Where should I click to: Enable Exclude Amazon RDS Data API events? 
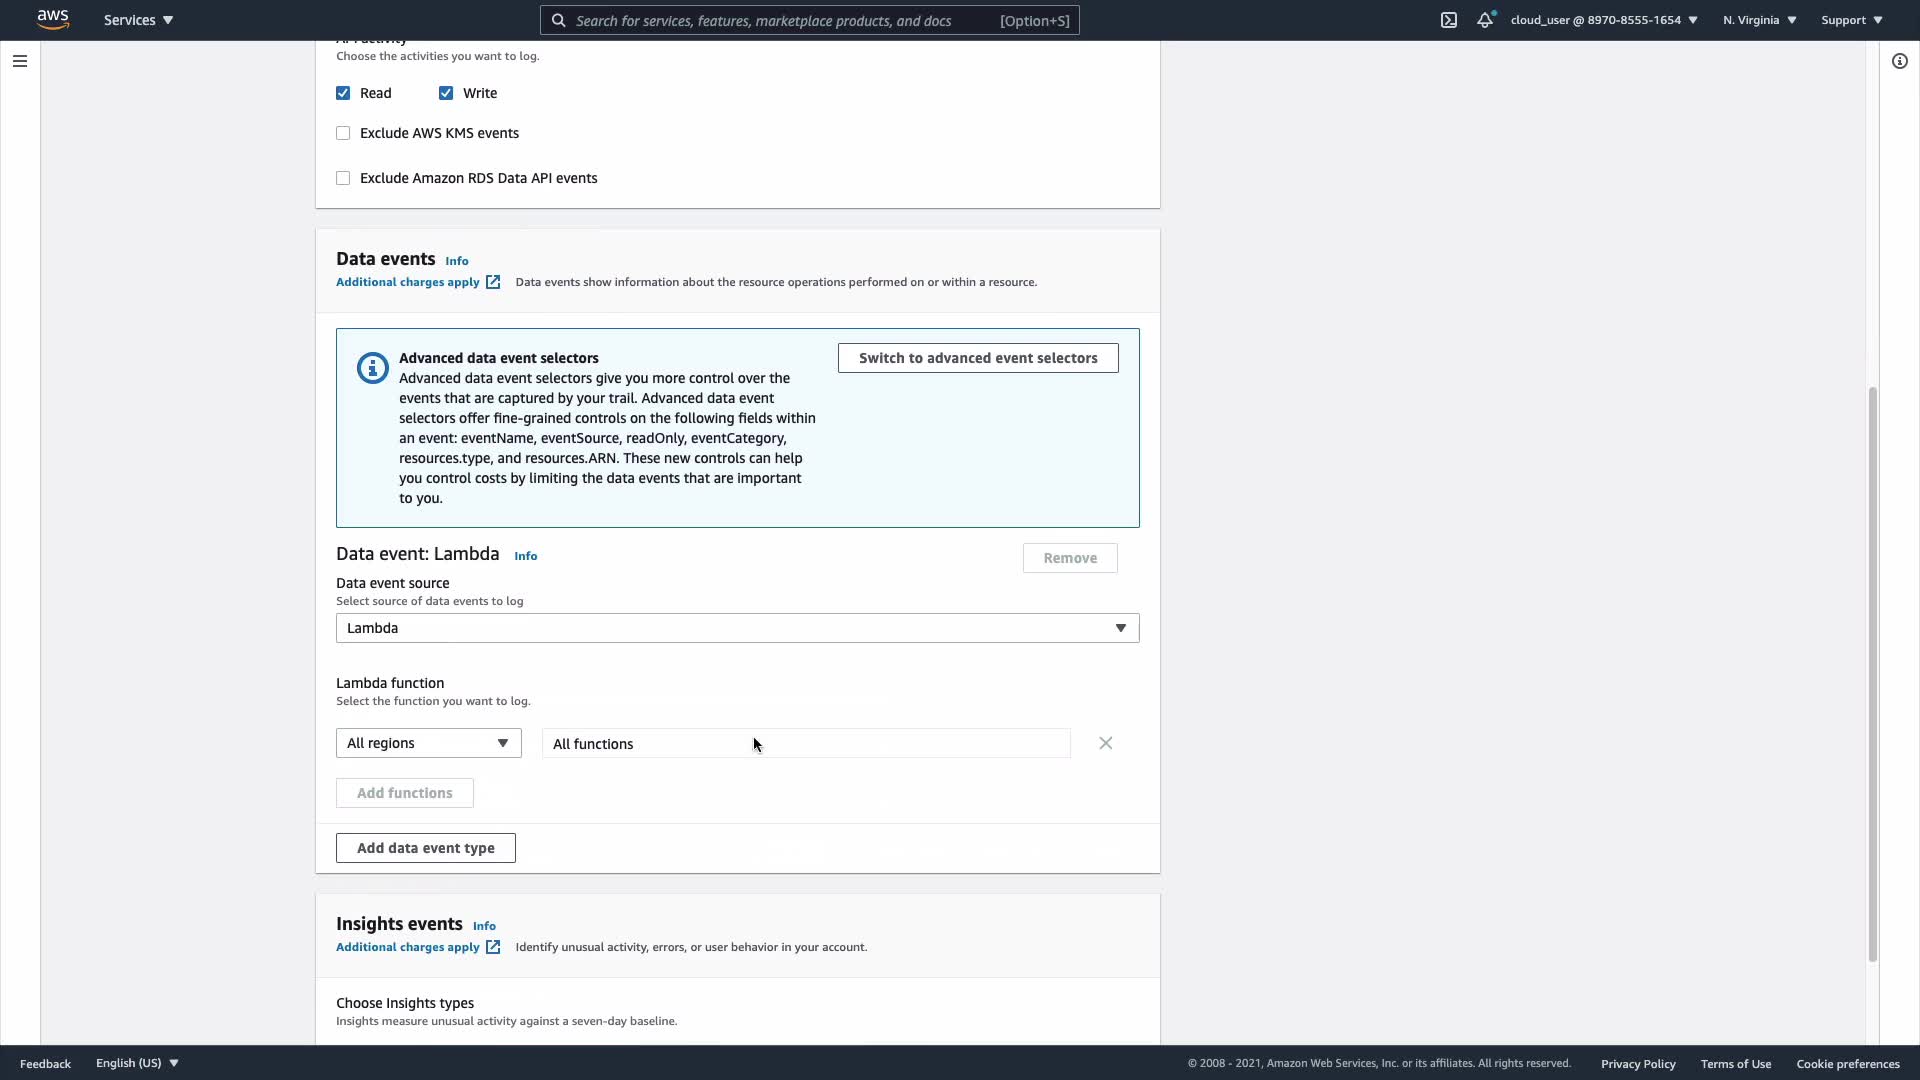coord(343,178)
